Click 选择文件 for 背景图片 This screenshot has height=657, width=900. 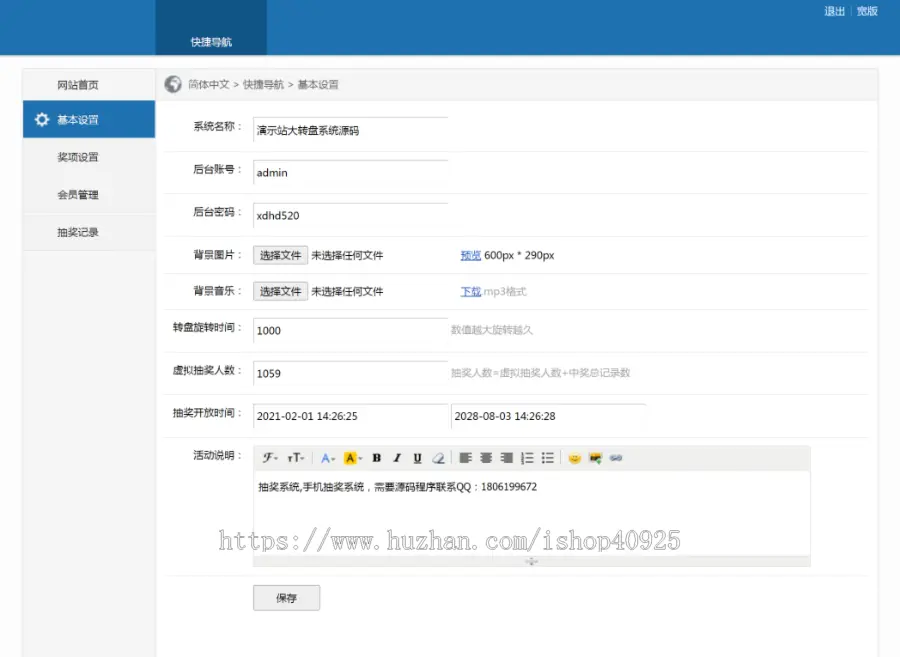pyautogui.click(x=281, y=255)
